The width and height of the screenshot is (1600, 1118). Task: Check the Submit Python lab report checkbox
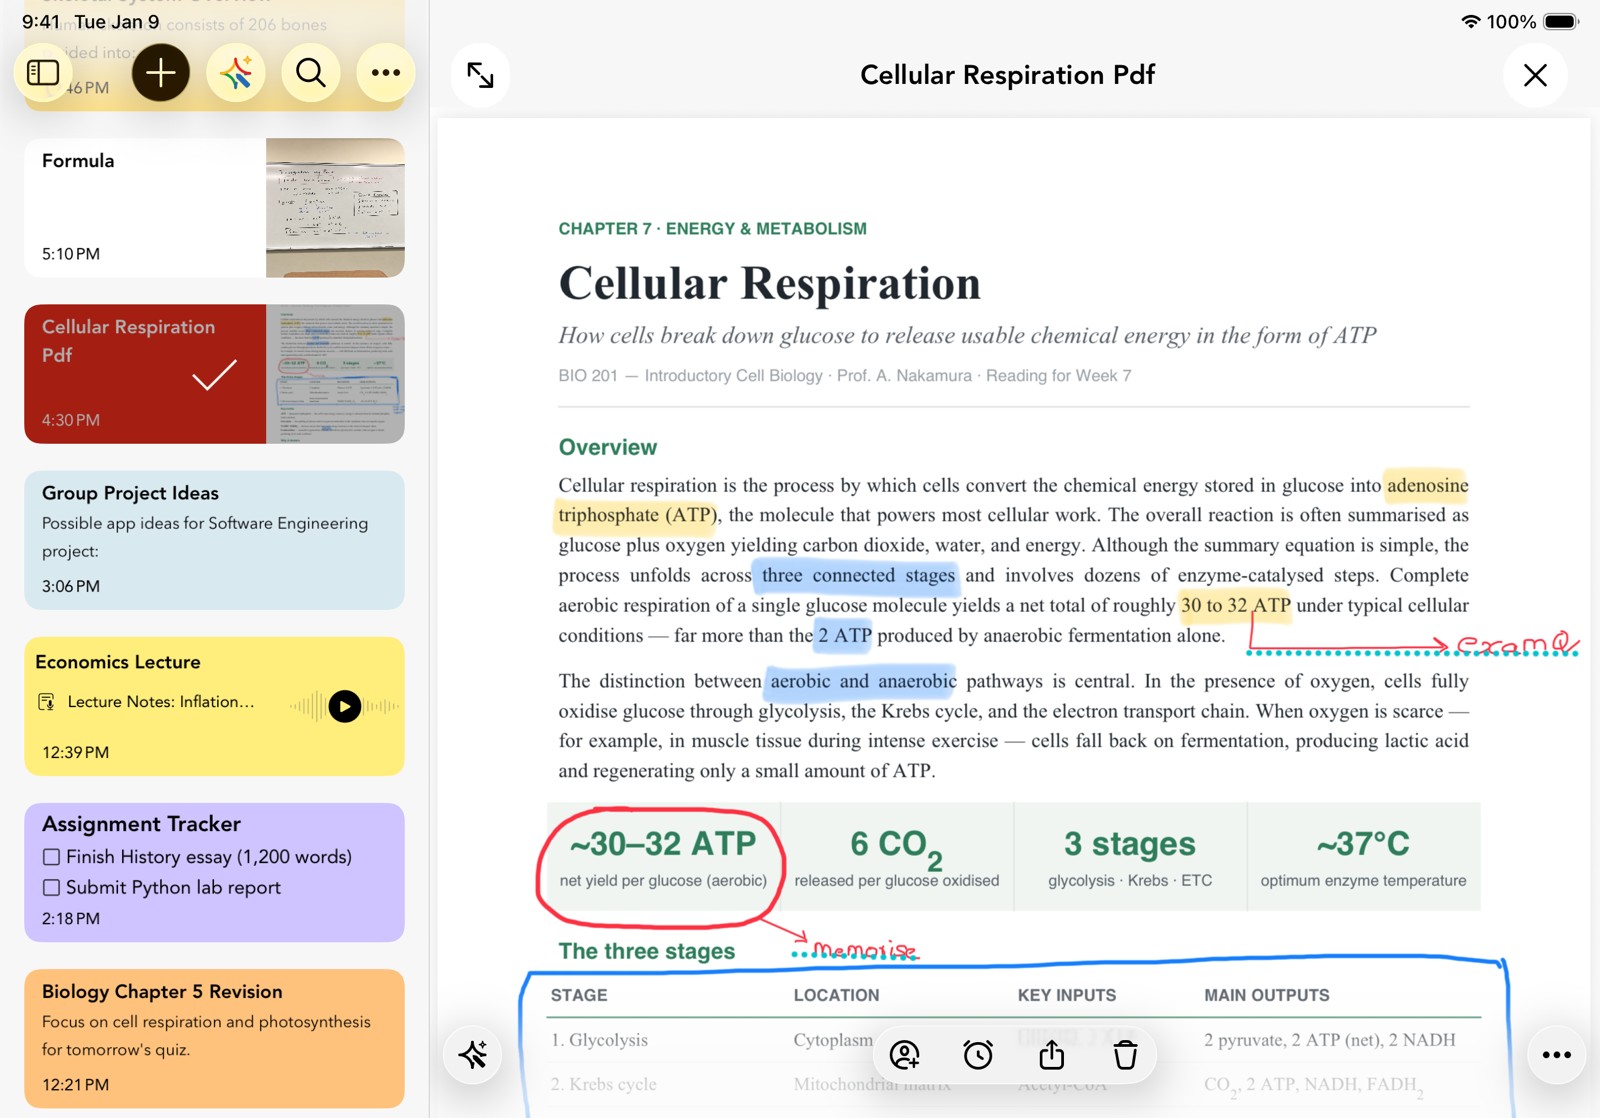click(51, 887)
